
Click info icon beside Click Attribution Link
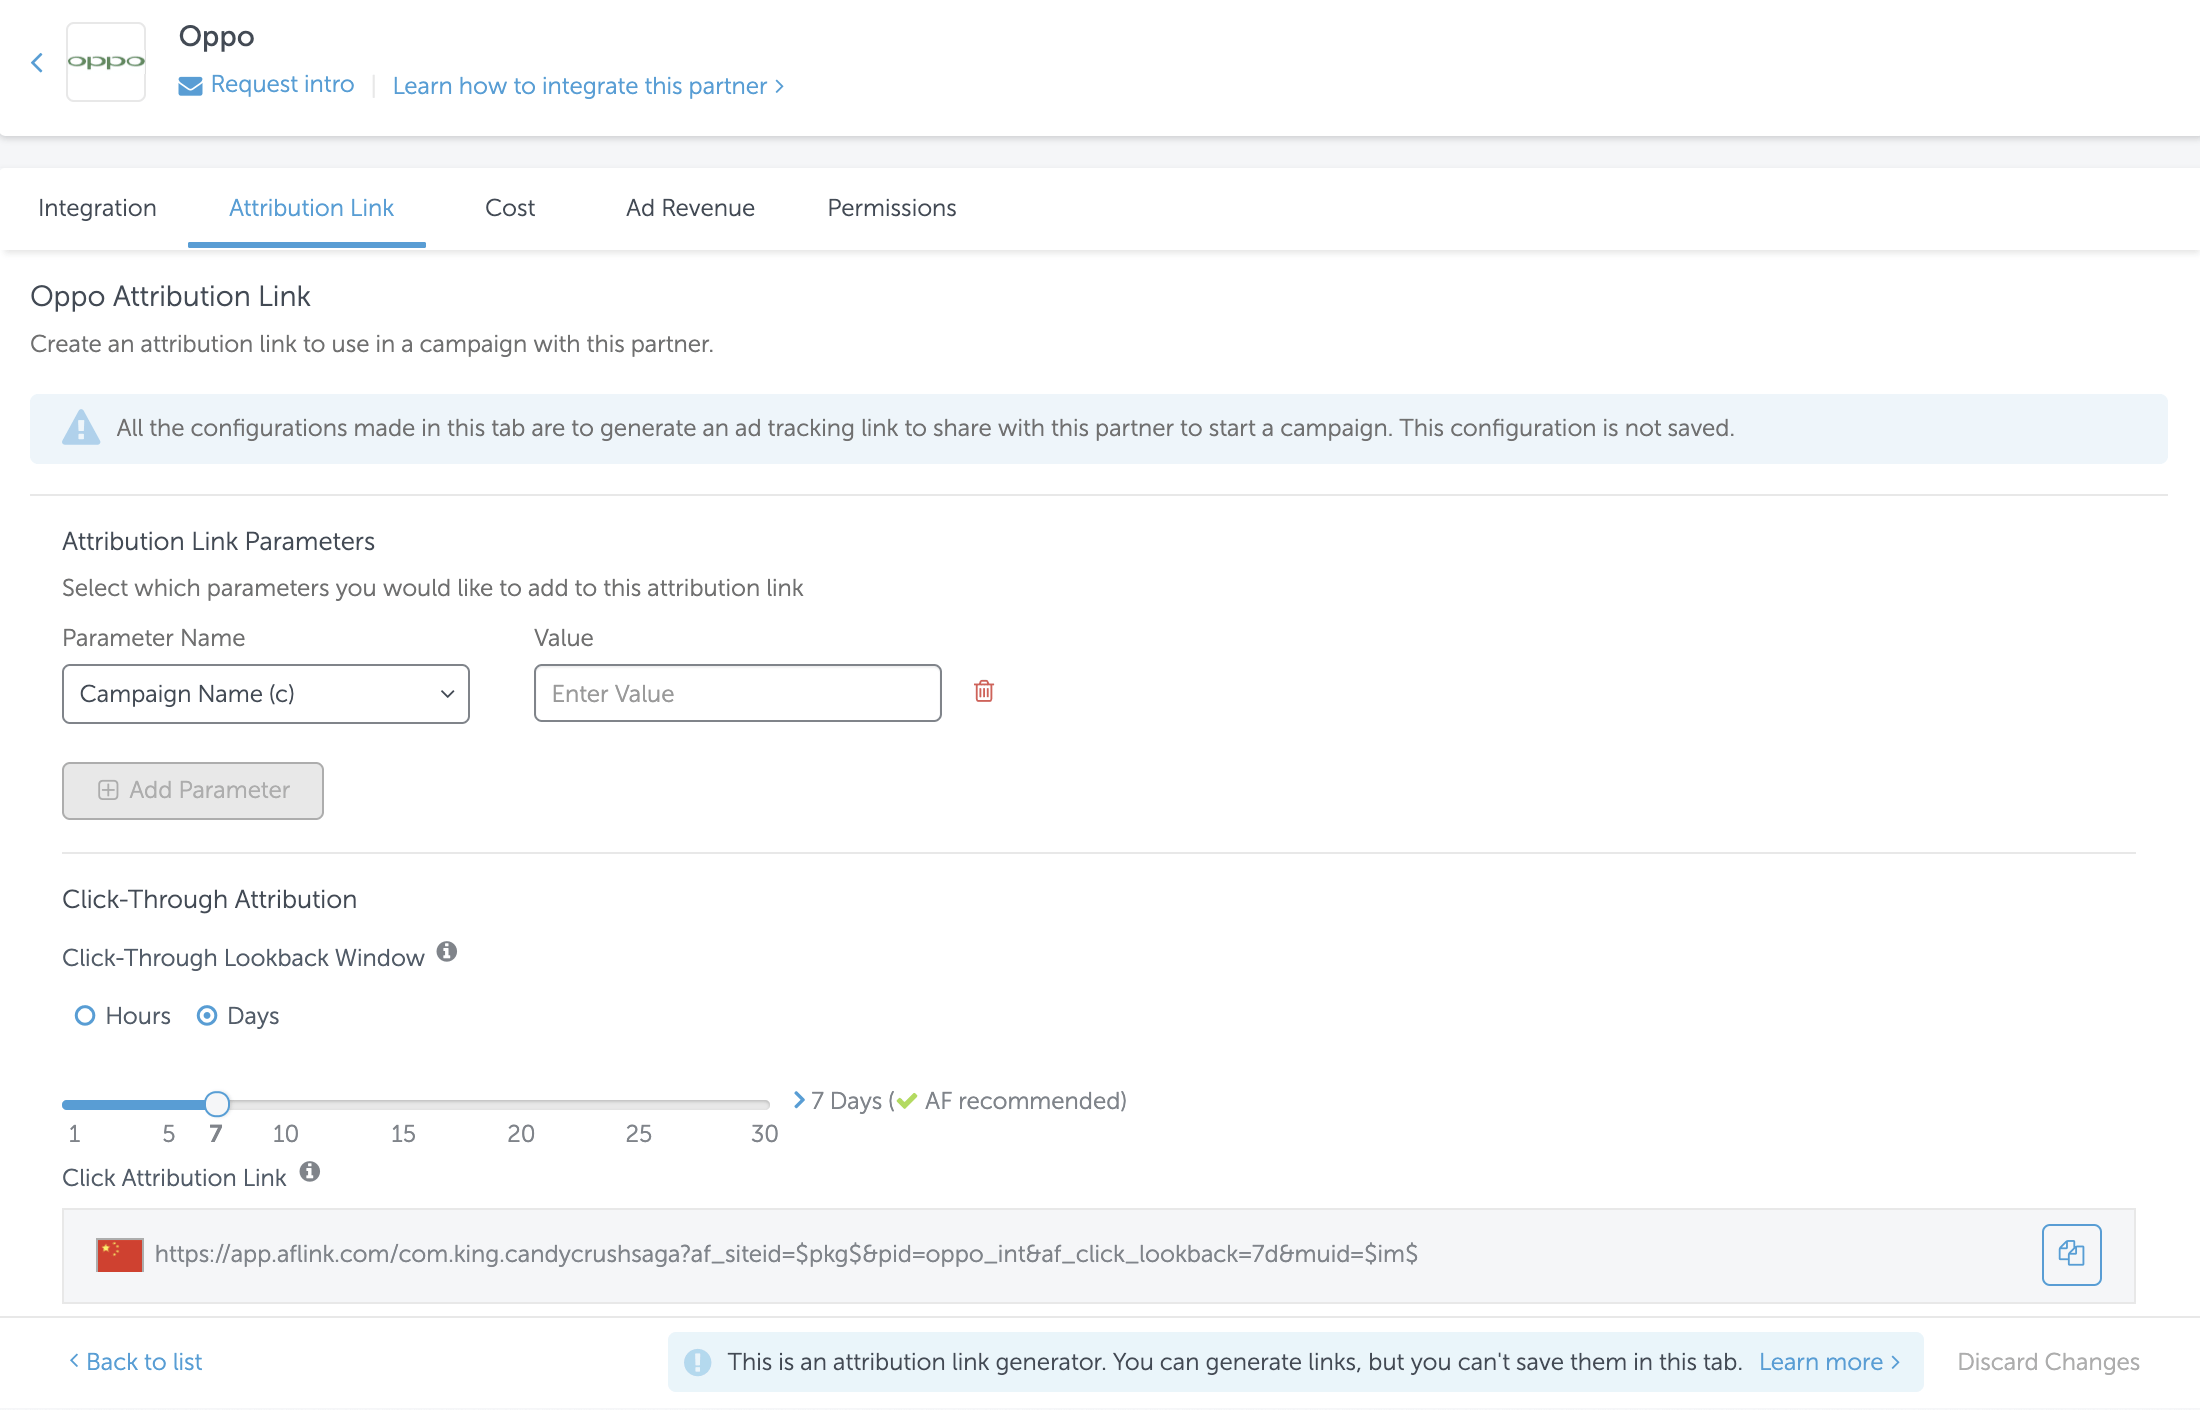(310, 1172)
